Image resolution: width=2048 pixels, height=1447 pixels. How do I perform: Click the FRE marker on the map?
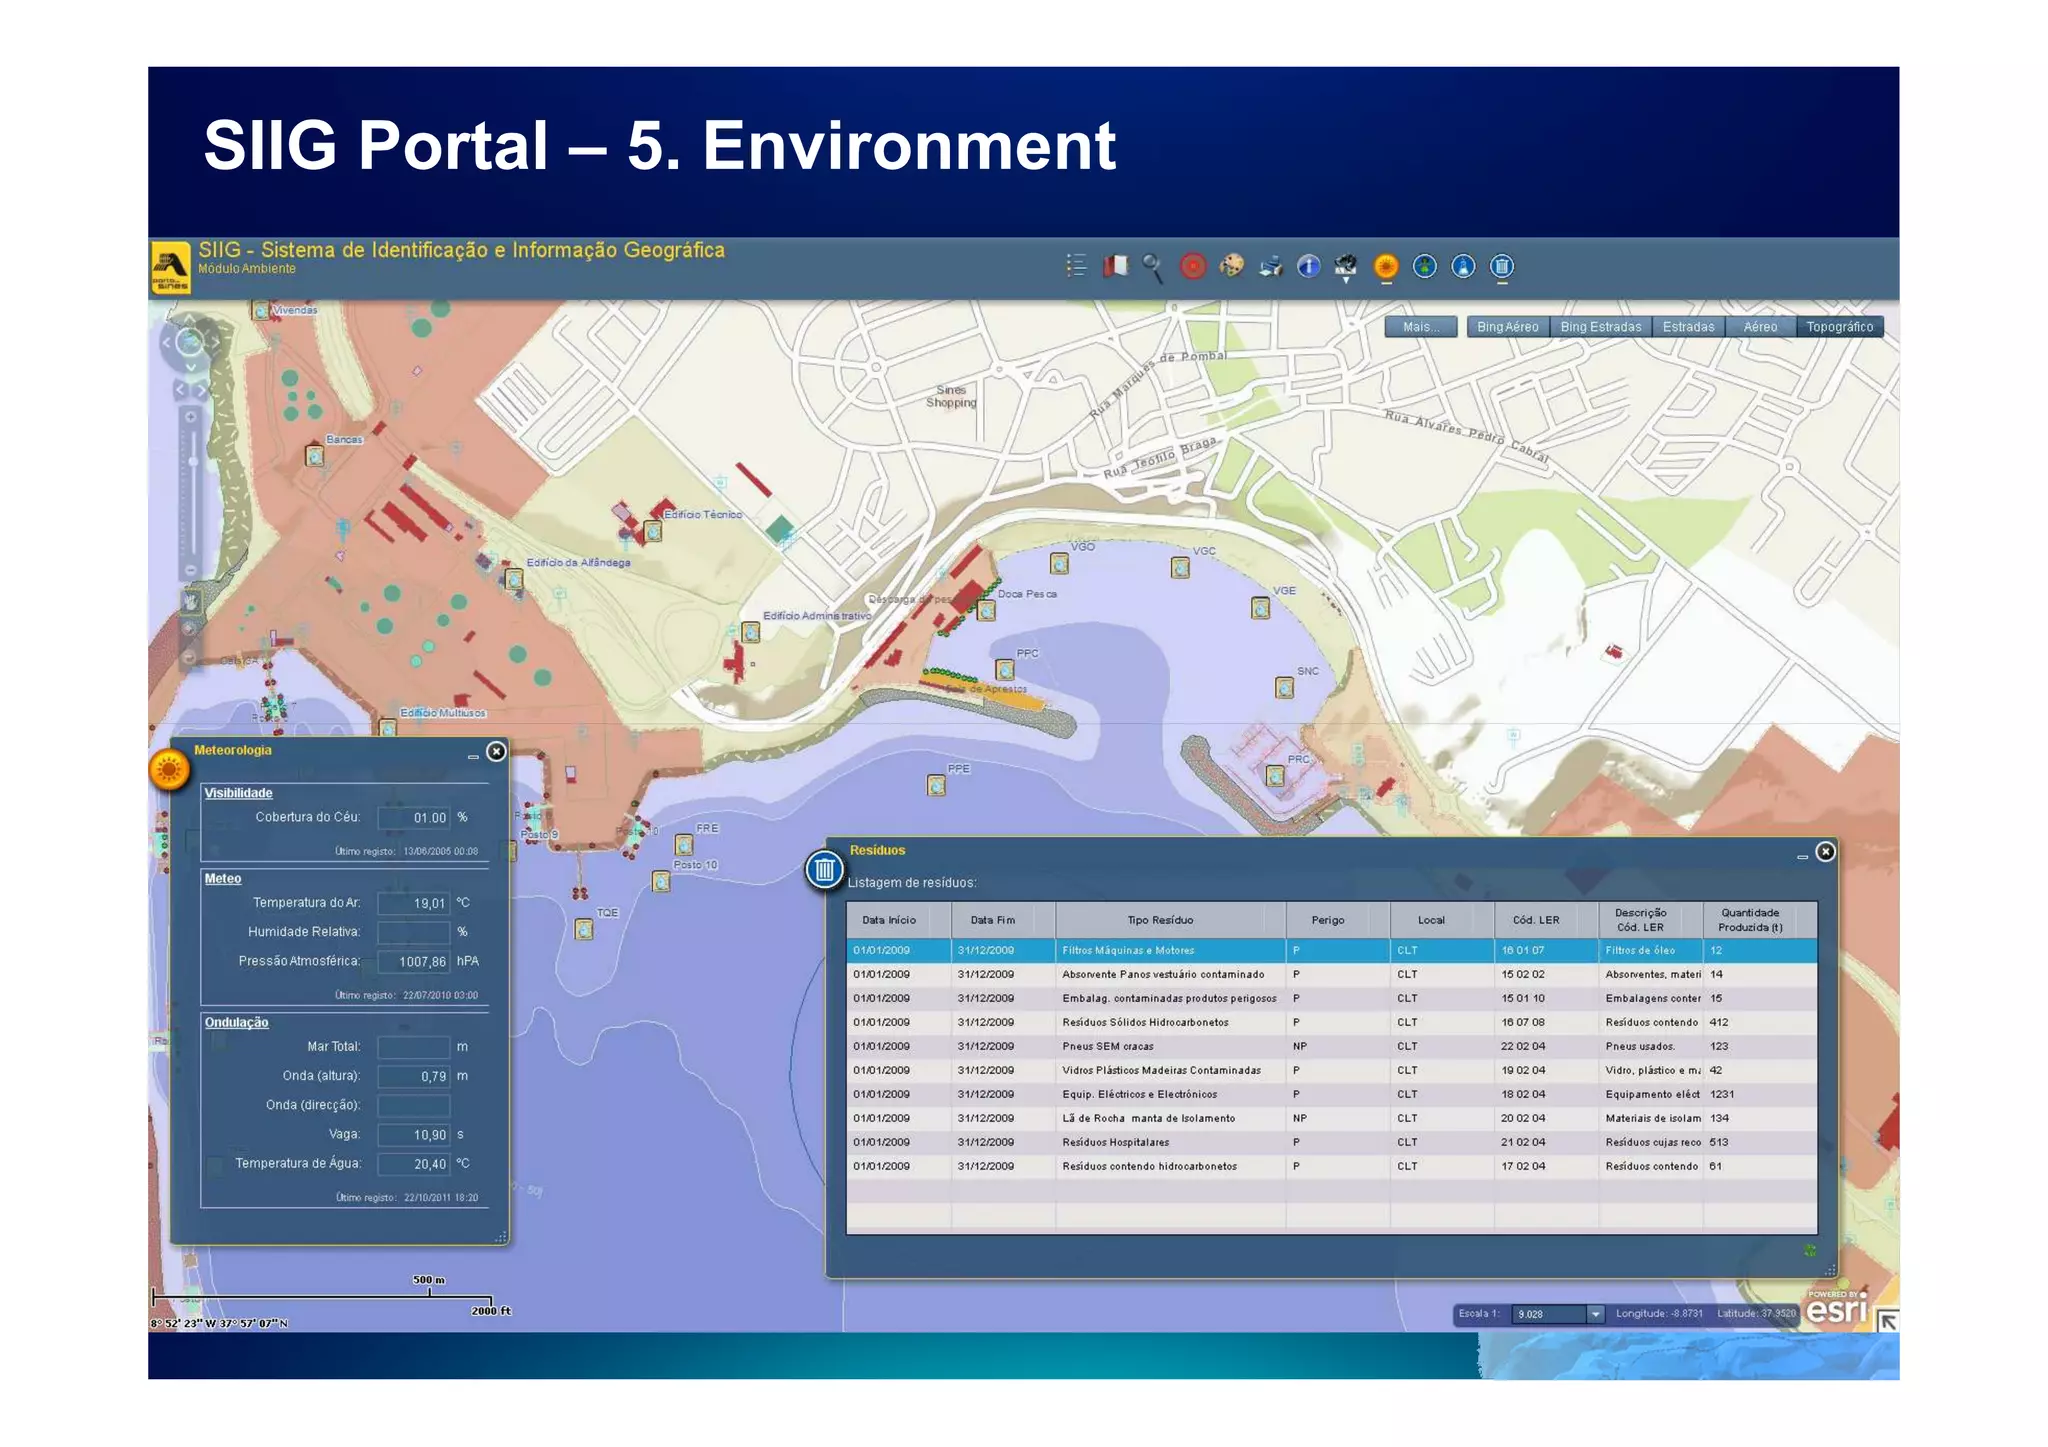coord(683,845)
